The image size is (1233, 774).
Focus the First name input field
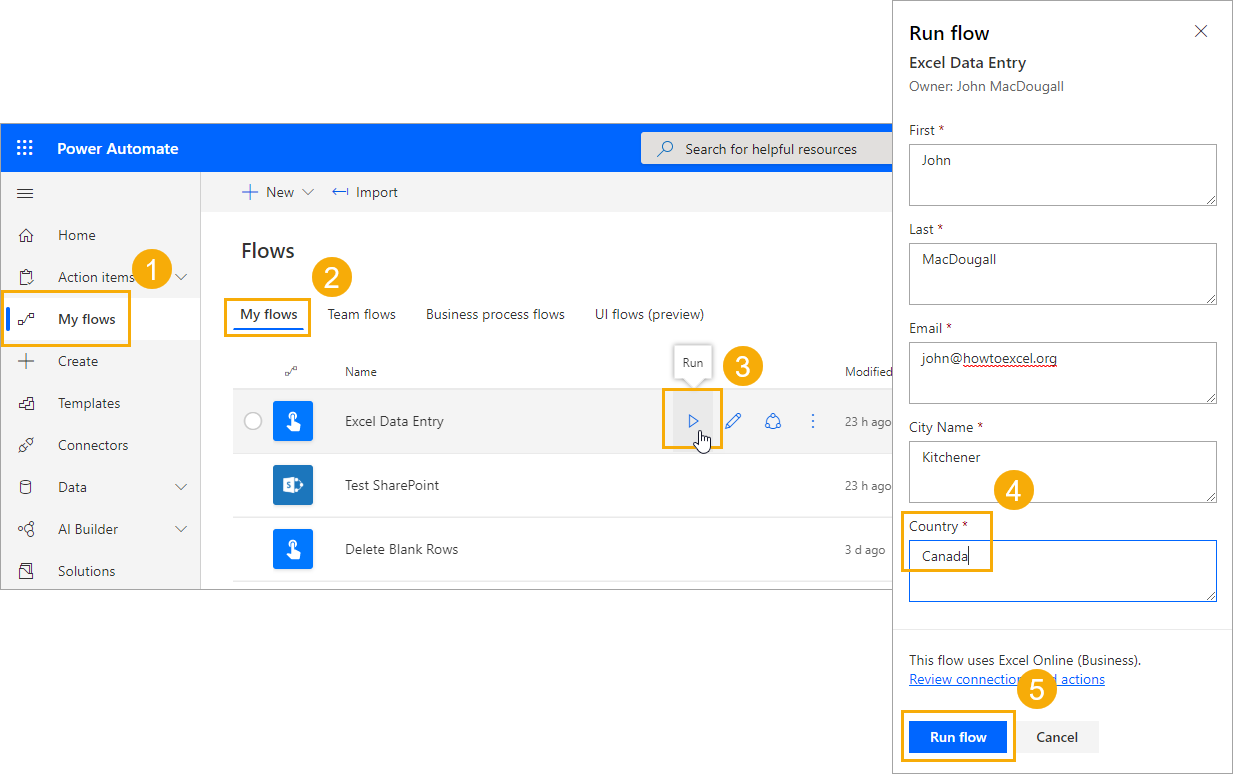(1063, 175)
